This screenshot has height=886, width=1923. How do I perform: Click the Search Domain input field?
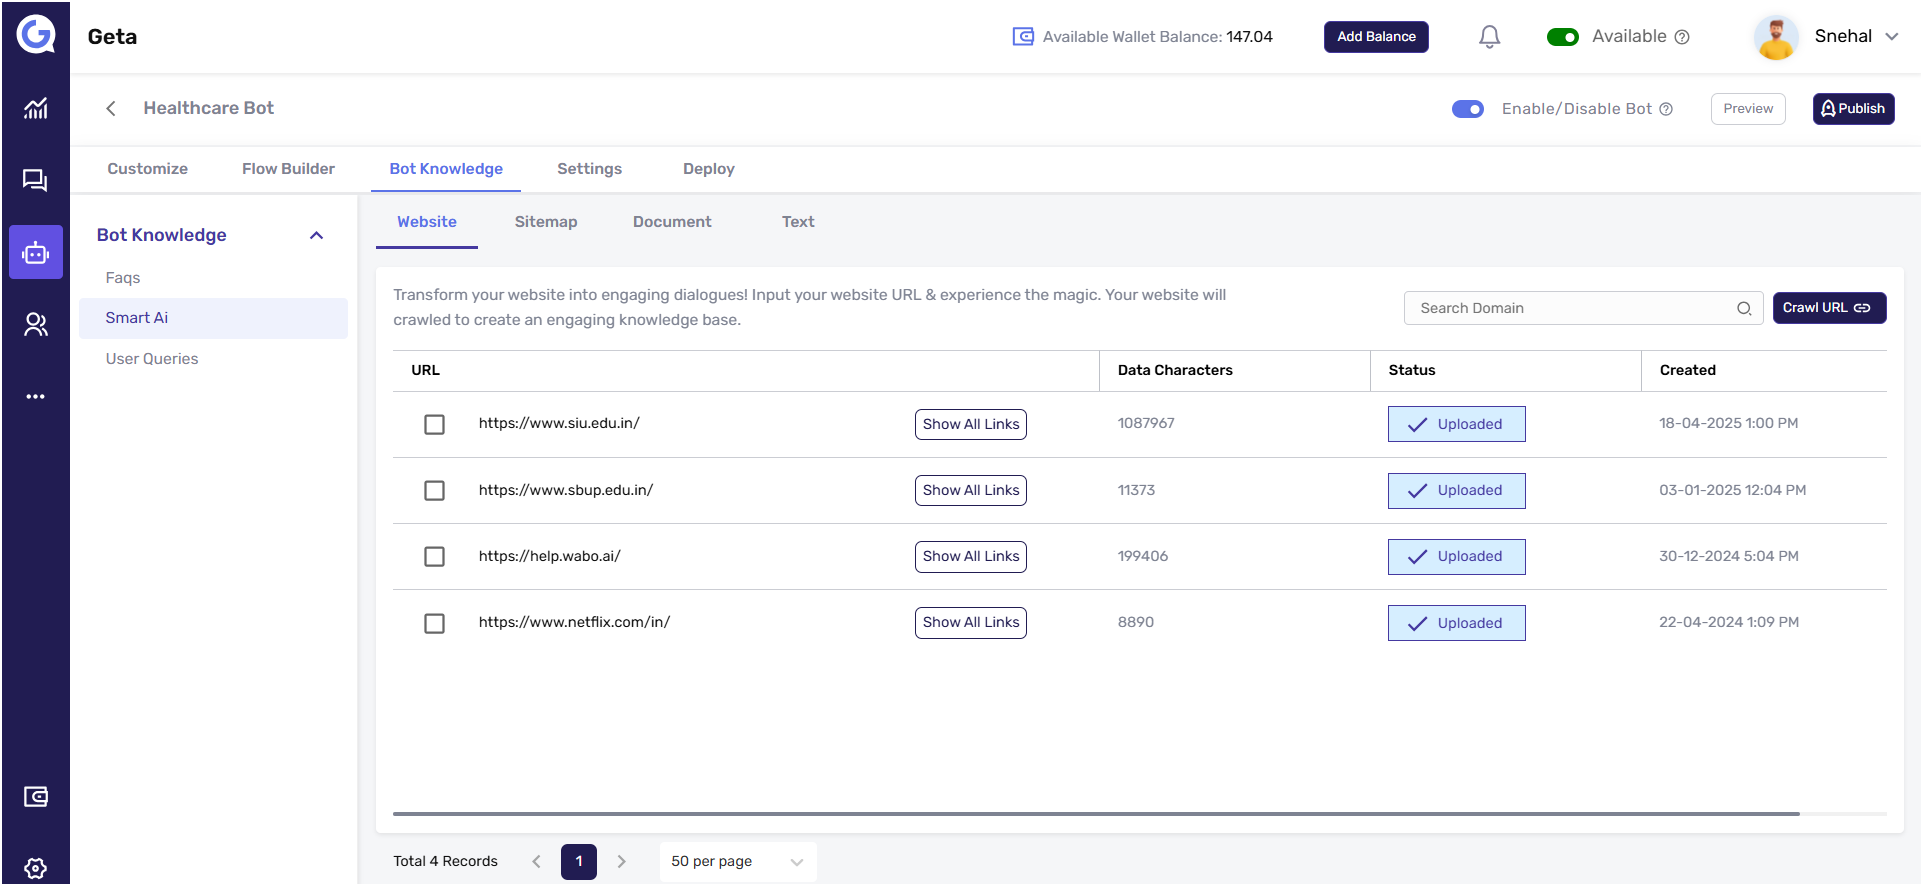click(x=1570, y=308)
